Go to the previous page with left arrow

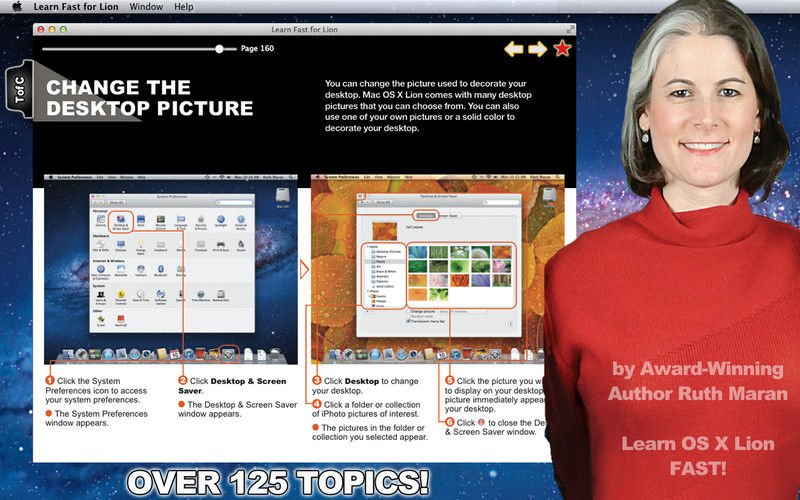click(x=514, y=49)
